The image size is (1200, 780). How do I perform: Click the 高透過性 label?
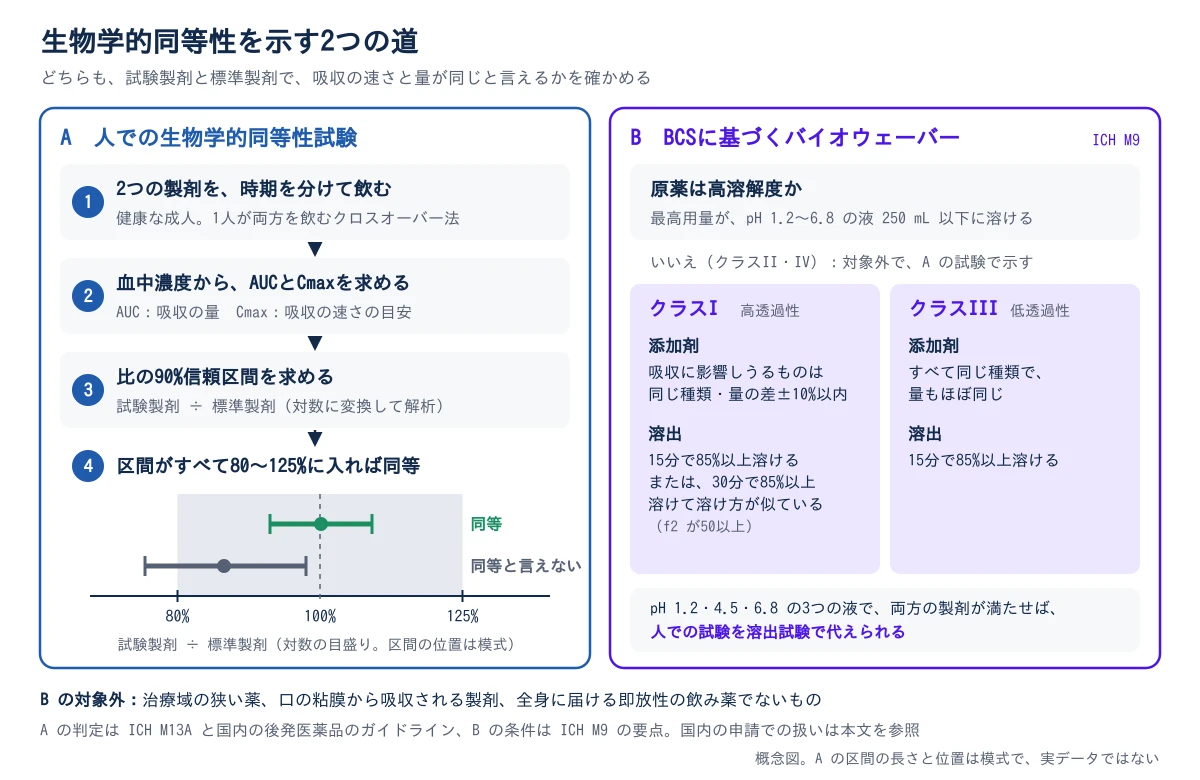point(770,311)
